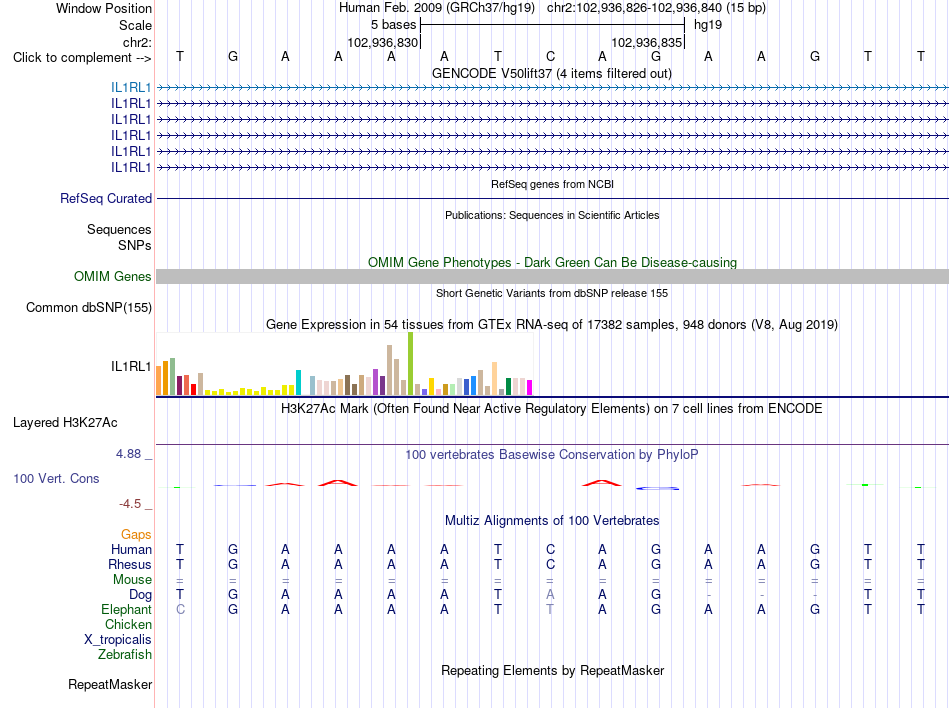Click the Window Position label
Screen dimensions: 950x708
[x=104, y=8]
